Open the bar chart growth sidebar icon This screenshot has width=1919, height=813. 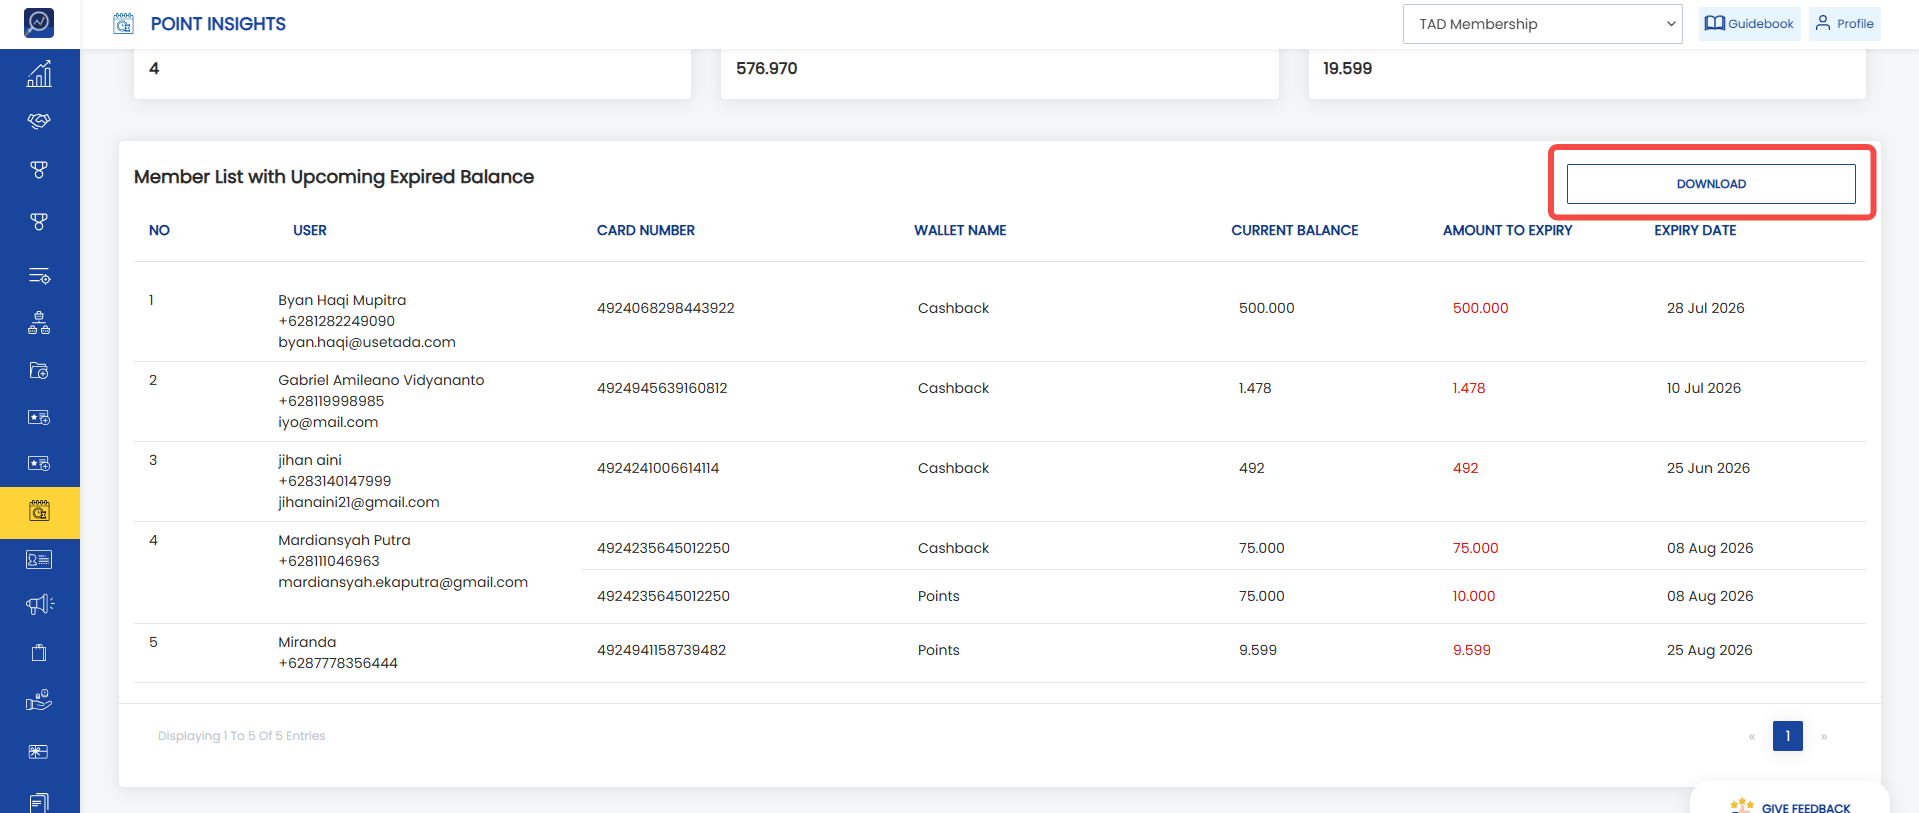tap(39, 73)
